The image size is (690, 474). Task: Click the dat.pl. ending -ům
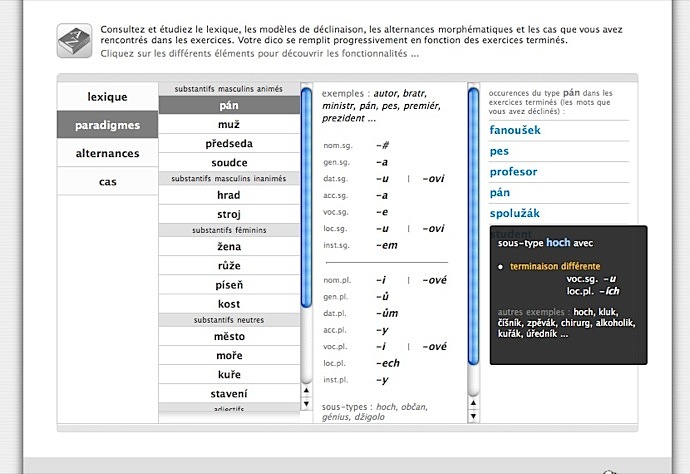click(387, 313)
